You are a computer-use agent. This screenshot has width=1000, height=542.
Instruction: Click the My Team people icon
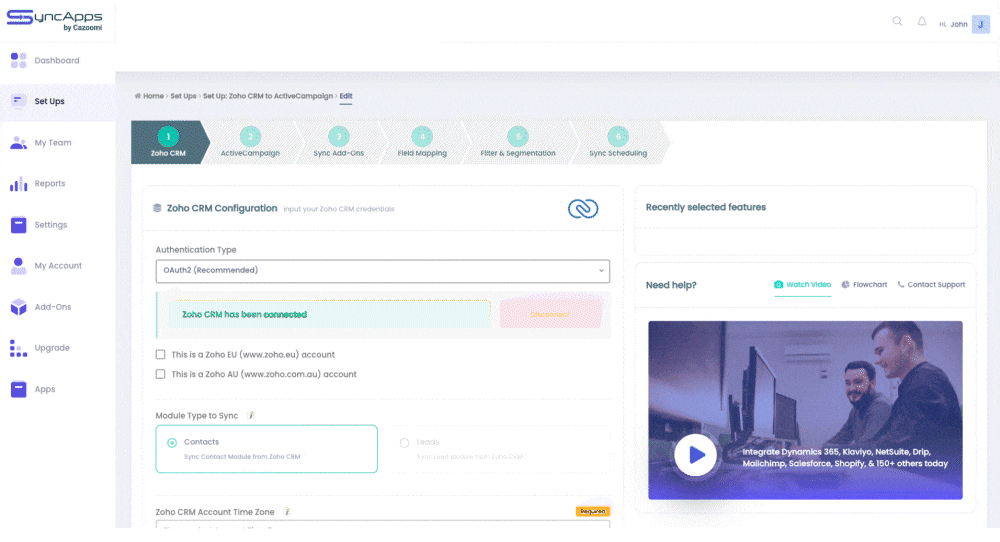point(18,143)
